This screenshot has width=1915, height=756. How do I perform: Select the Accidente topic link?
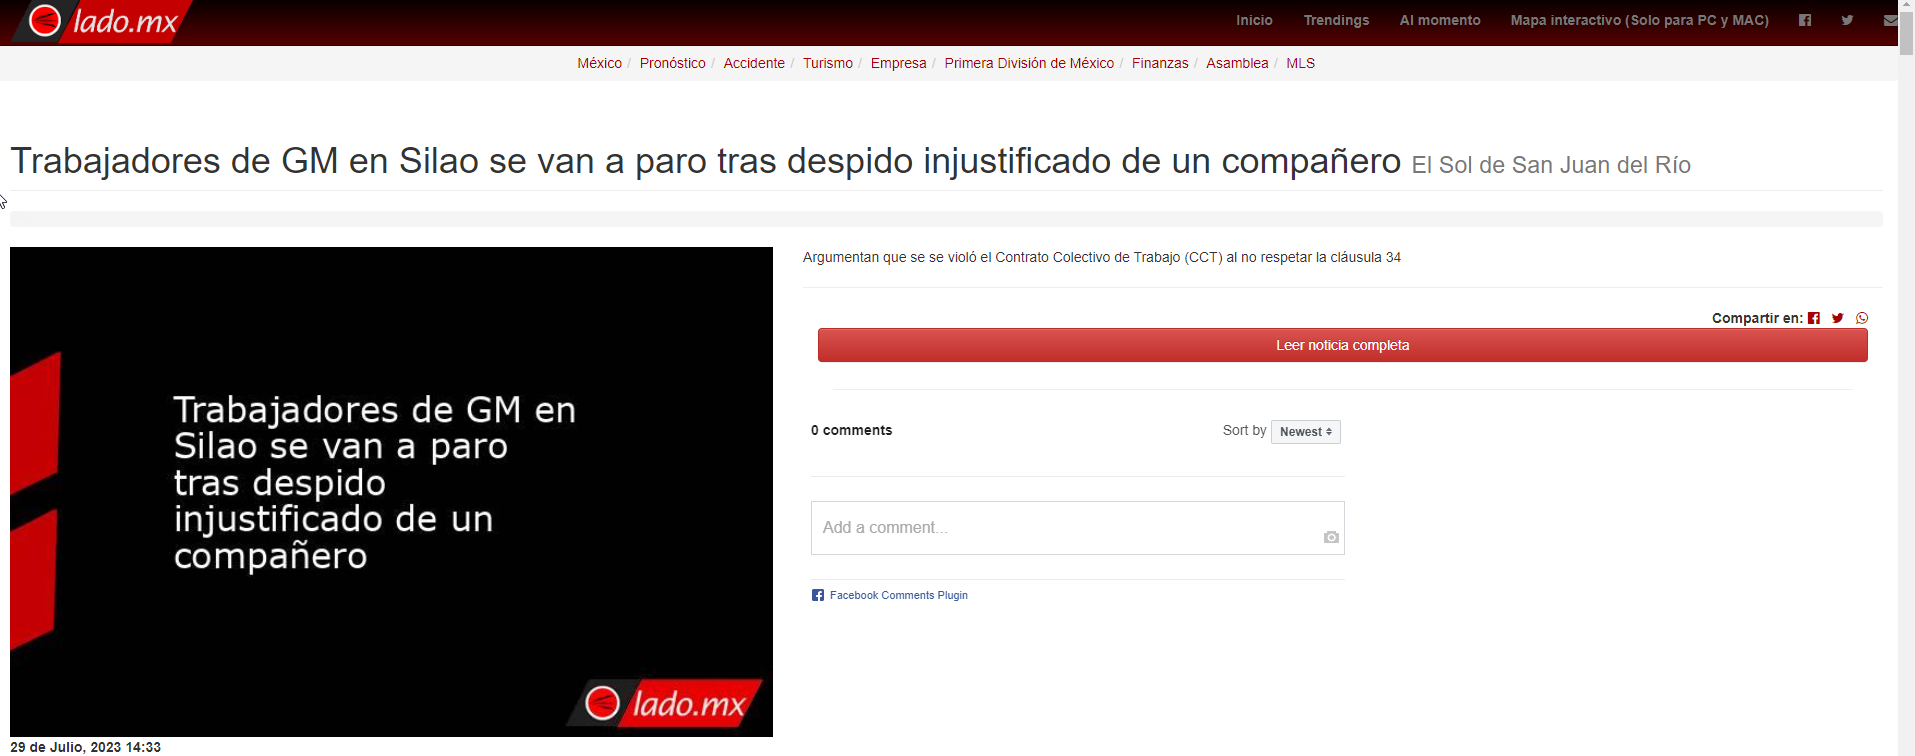point(754,63)
